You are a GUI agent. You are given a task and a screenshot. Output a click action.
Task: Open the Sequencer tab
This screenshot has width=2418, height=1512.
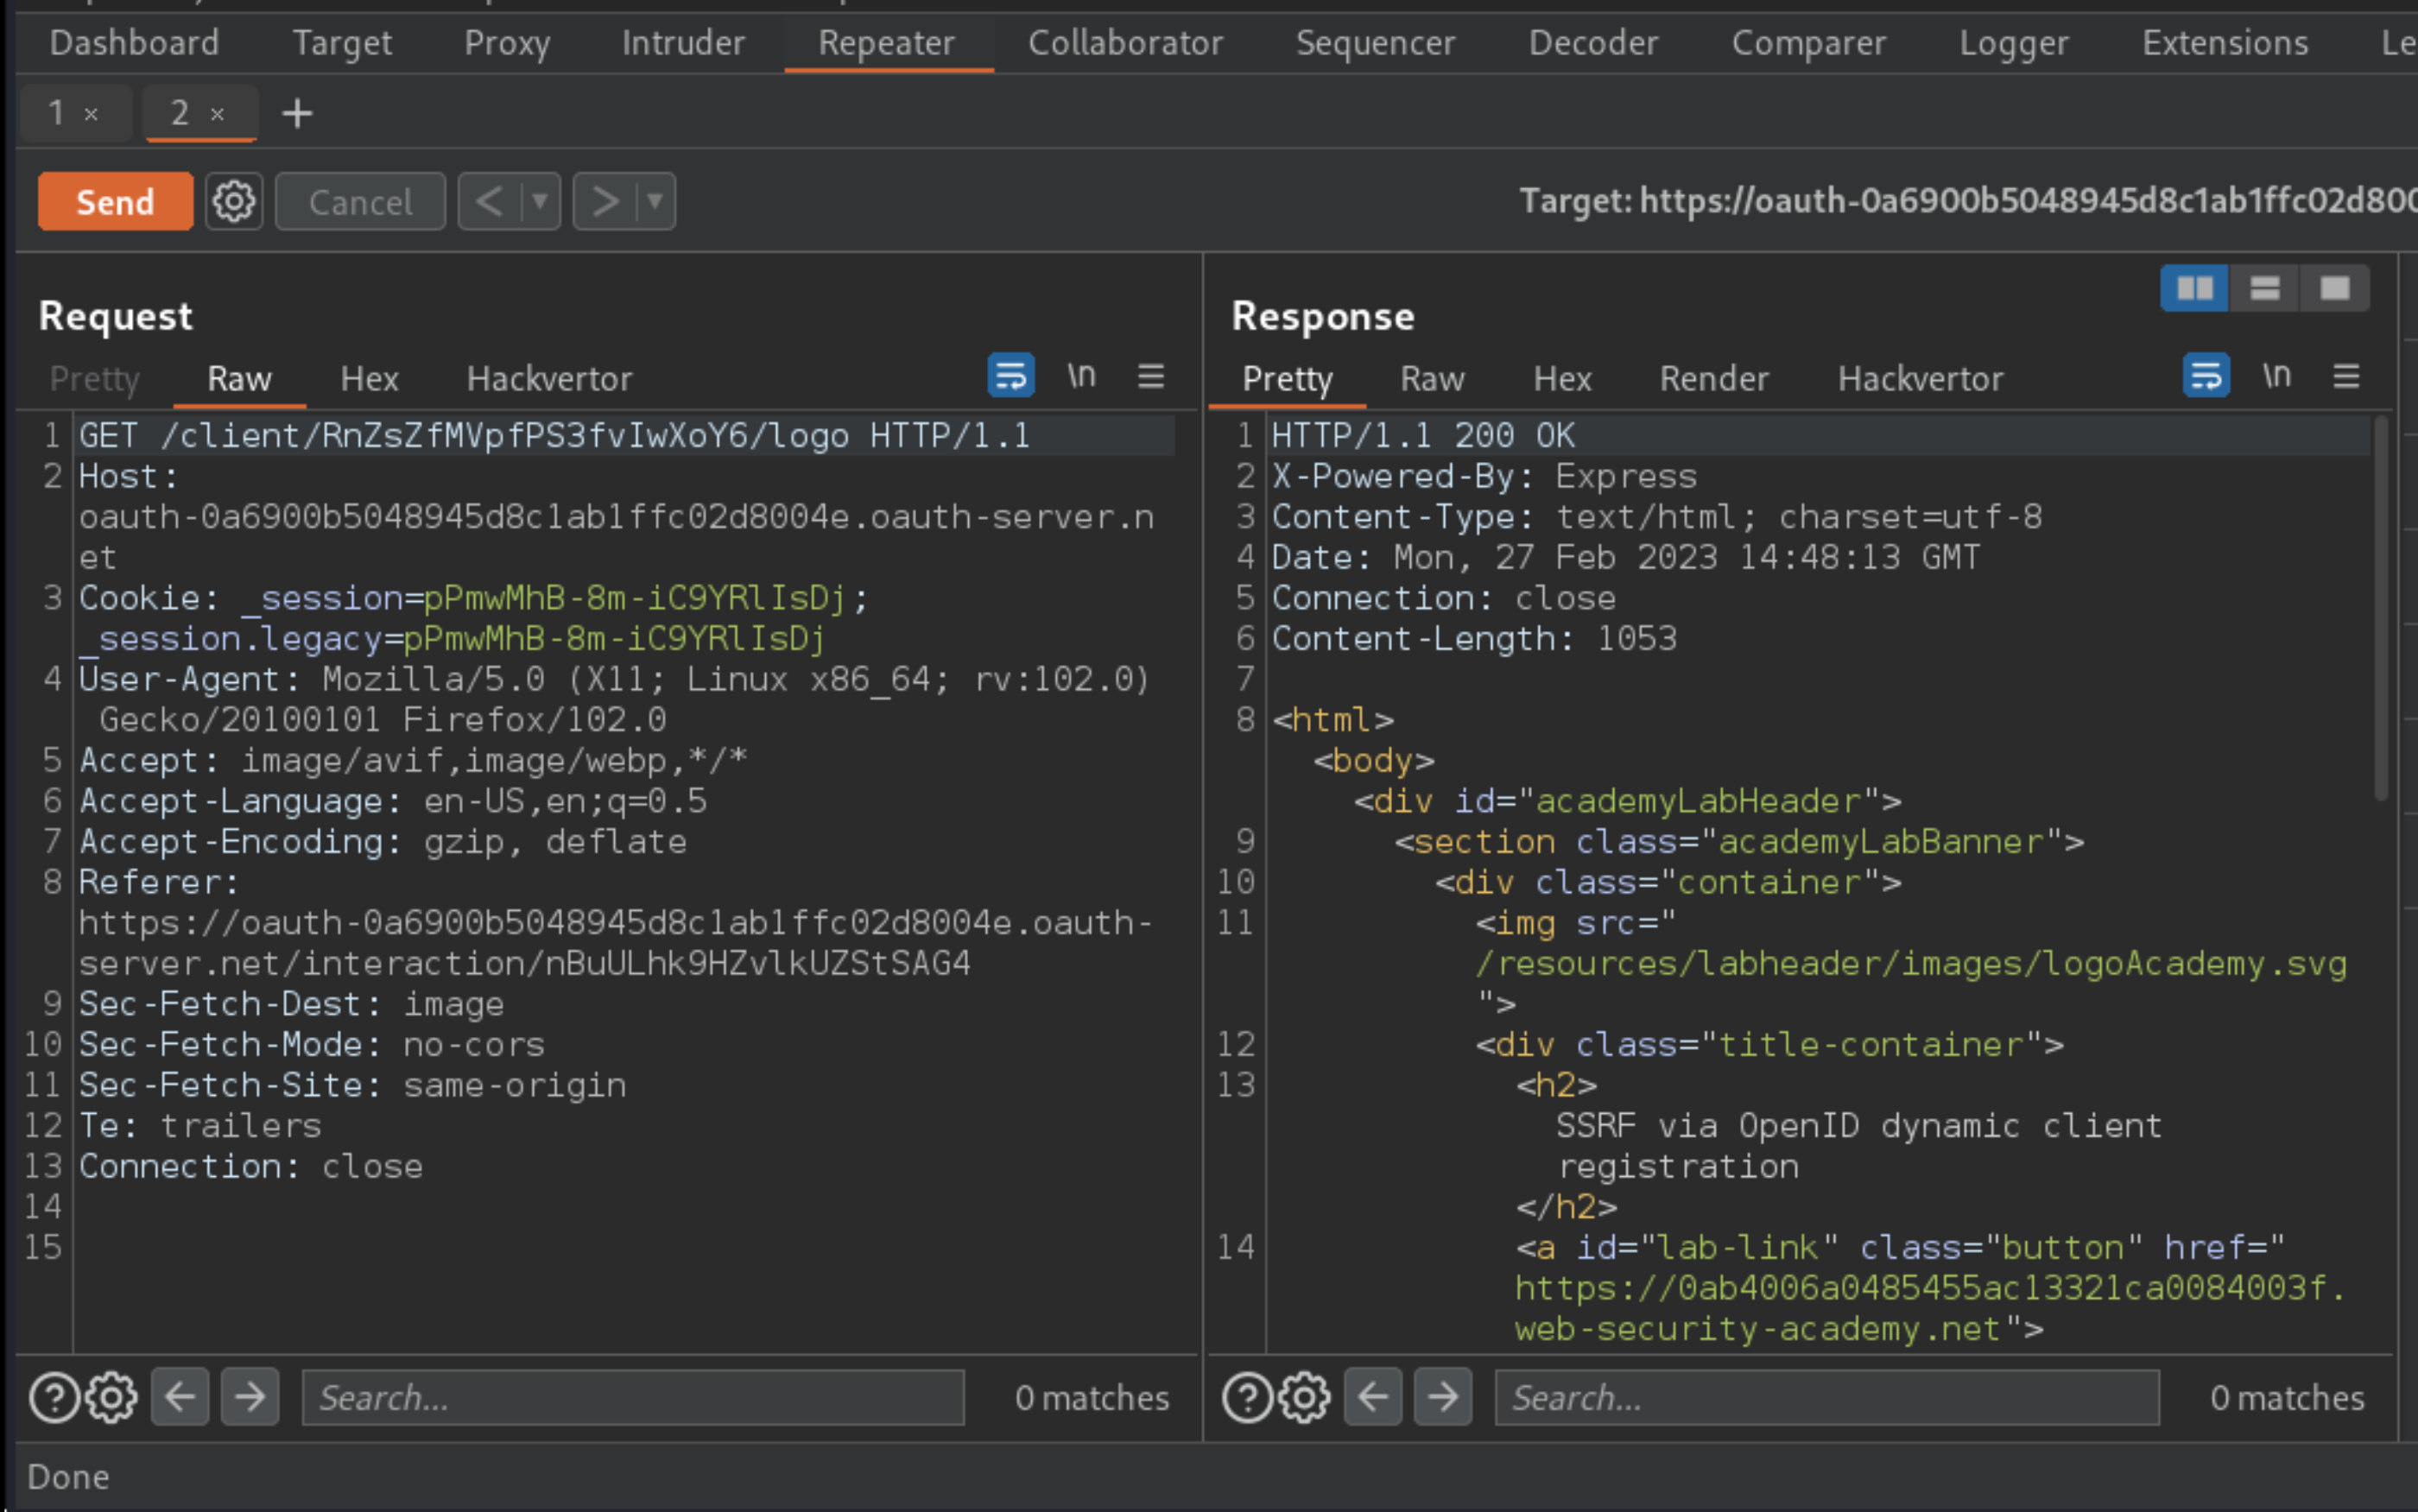[1375, 43]
